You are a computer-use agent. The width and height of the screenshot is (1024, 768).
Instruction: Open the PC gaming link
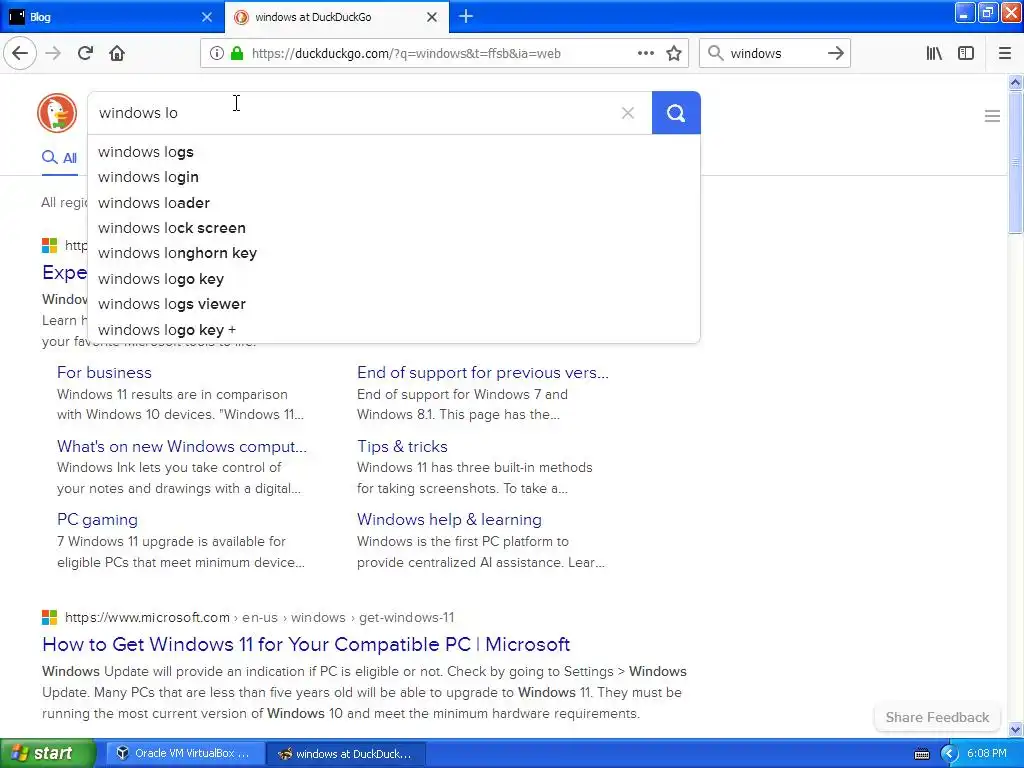(x=97, y=520)
